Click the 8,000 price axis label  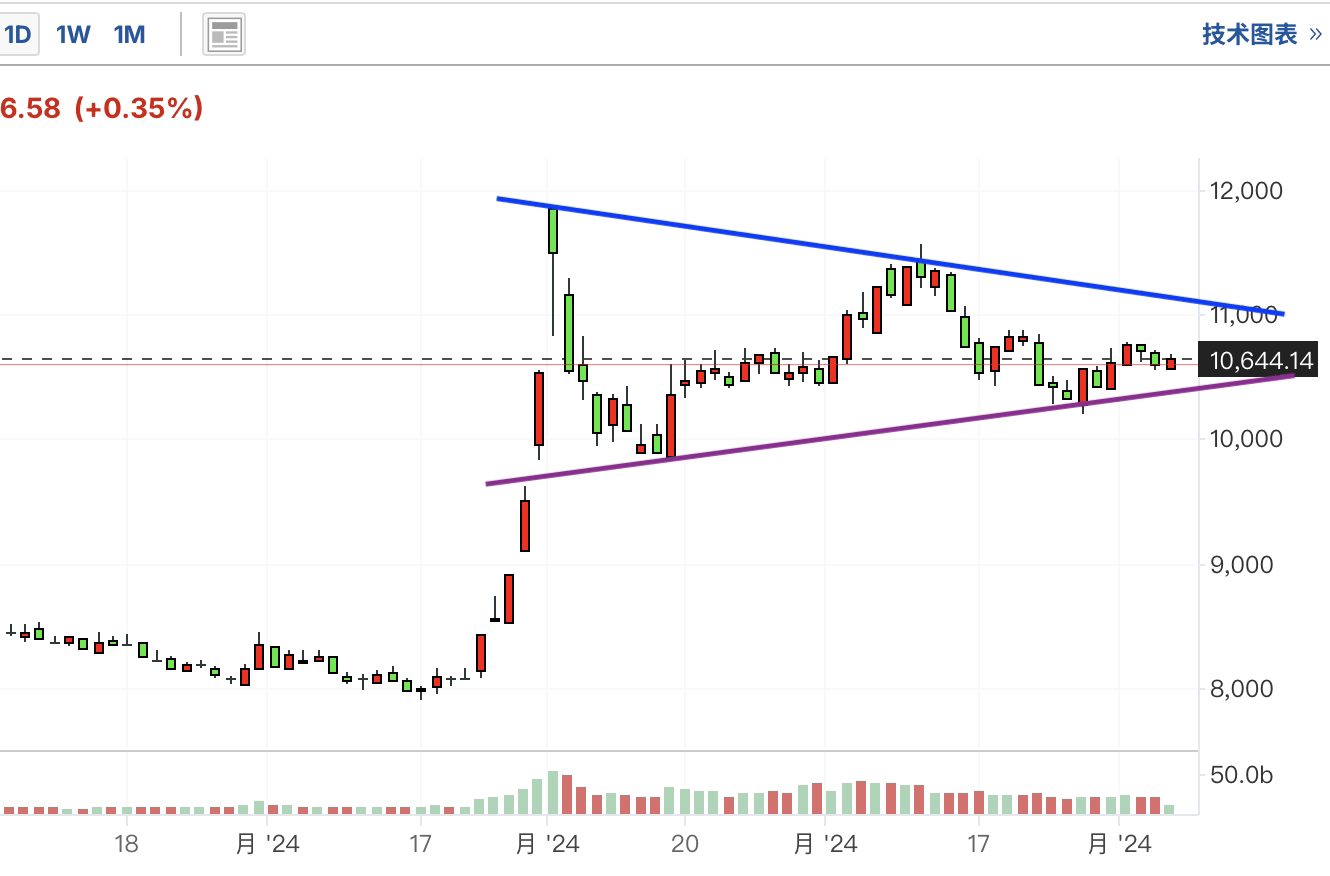pyautogui.click(x=1241, y=688)
